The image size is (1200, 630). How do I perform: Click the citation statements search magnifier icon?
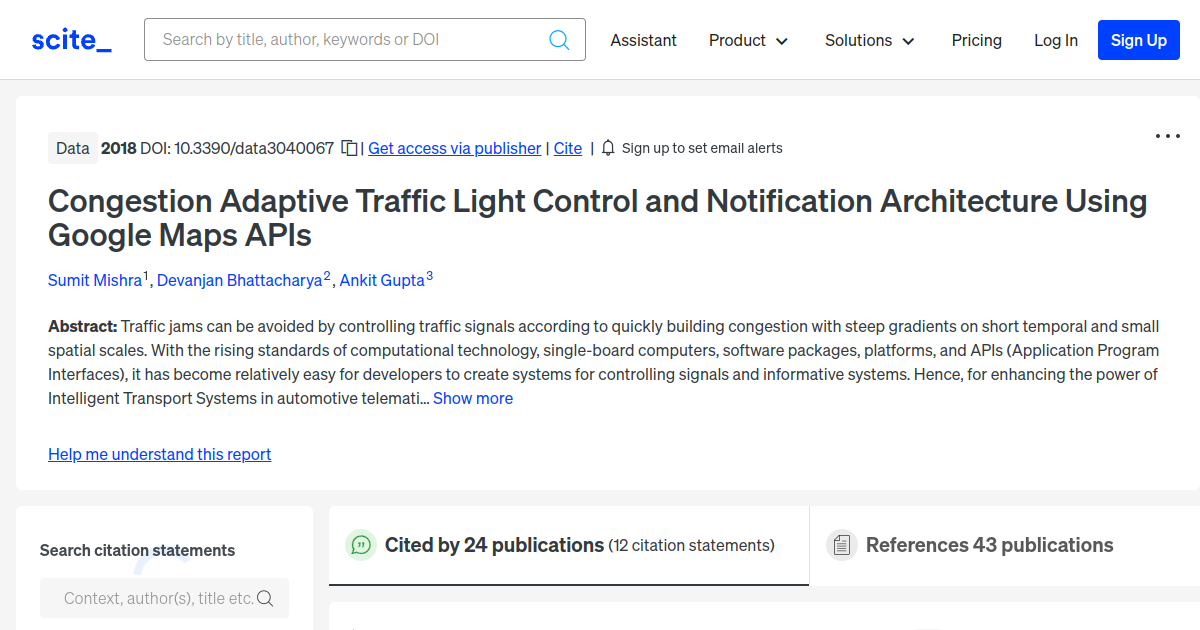pyautogui.click(x=265, y=598)
